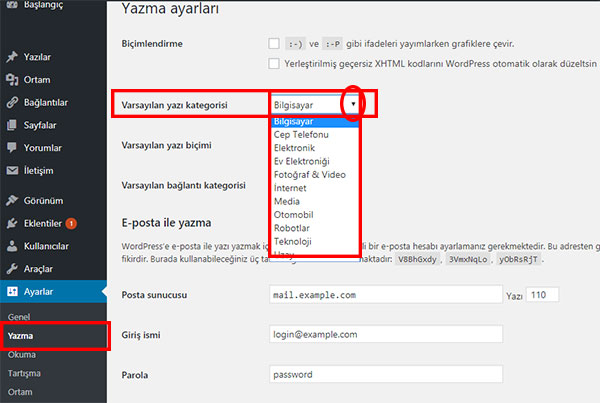Click the Eklentiler update count badge

point(71,223)
